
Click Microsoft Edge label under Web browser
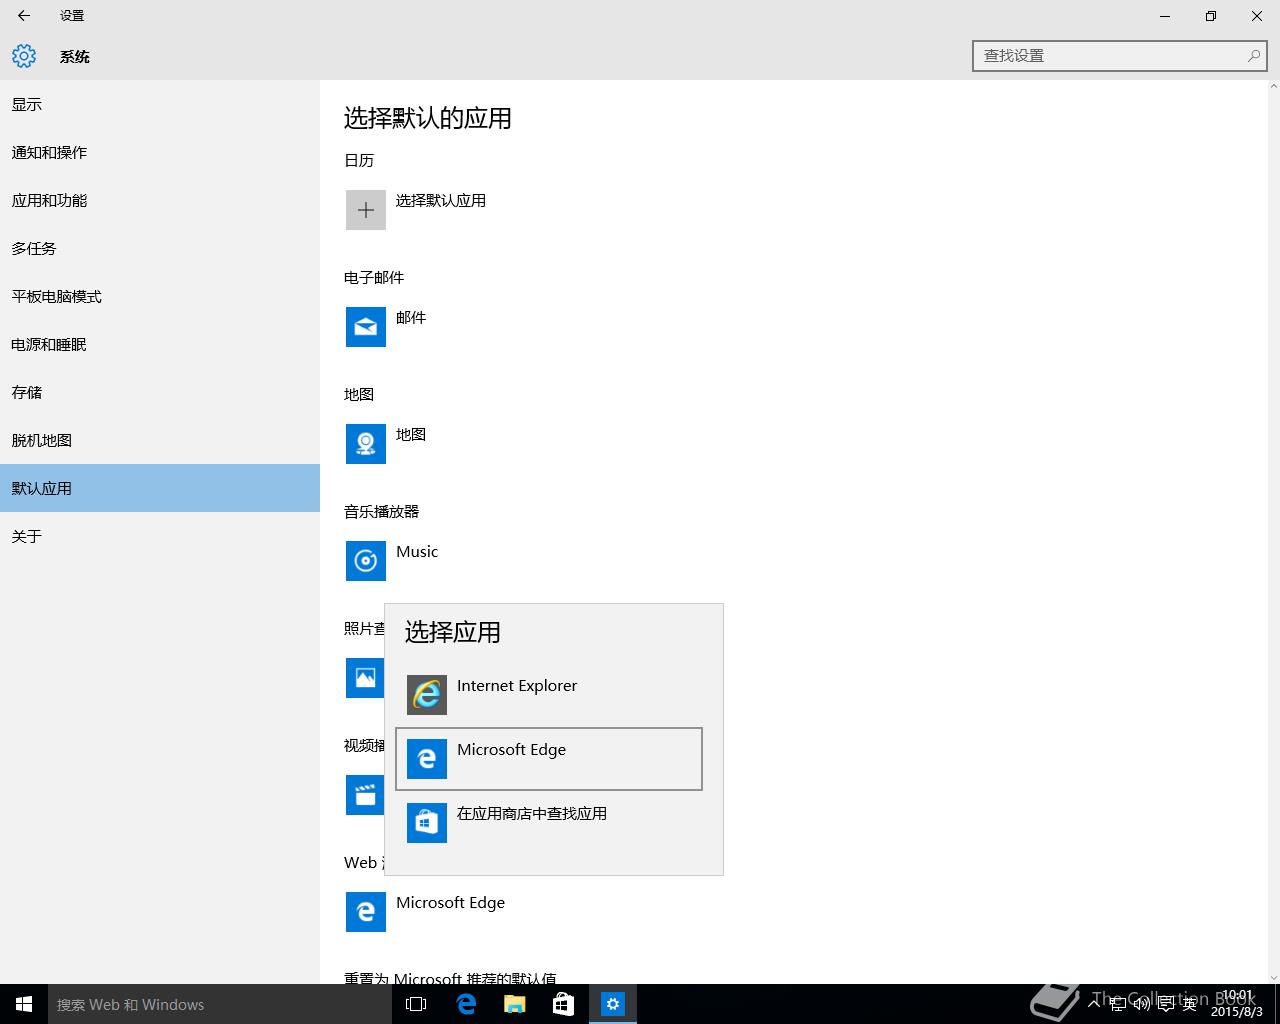click(450, 902)
